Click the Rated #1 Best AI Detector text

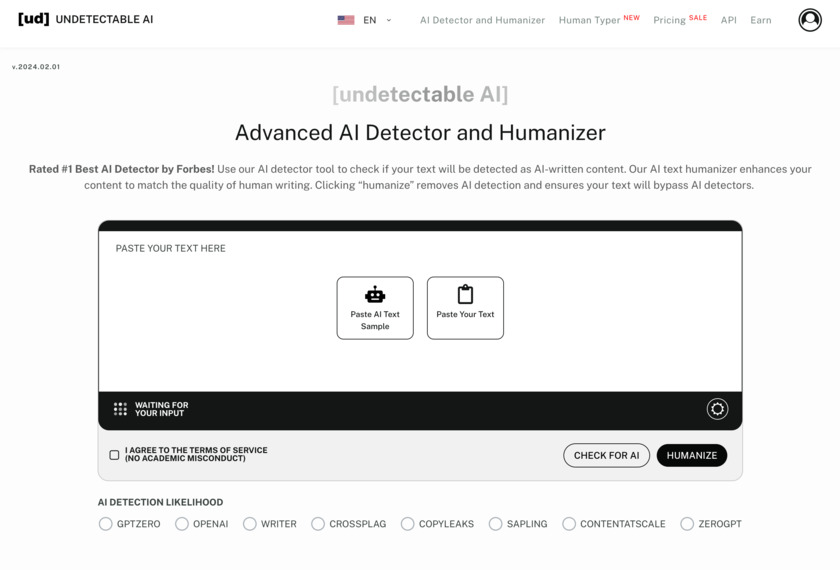[x=122, y=169]
